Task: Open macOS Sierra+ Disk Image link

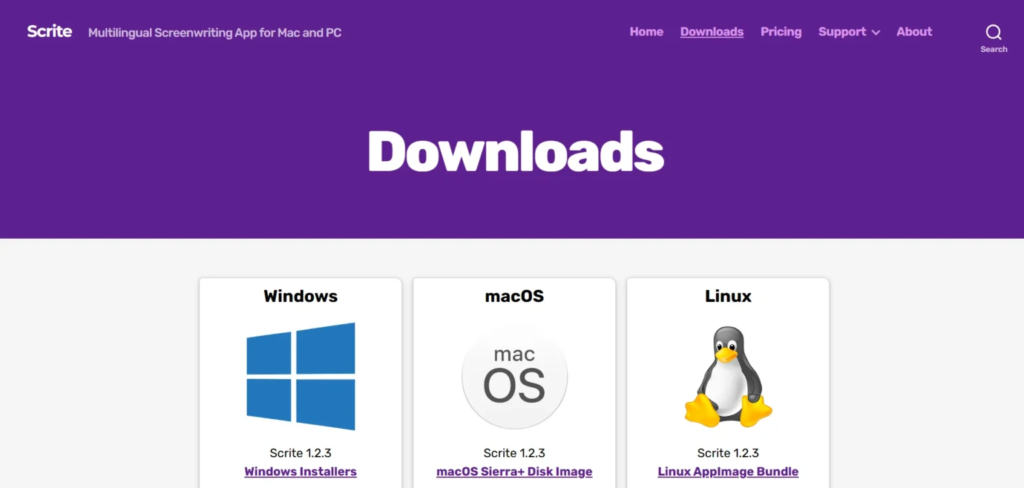Action: pyautogui.click(x=515, y=472)
